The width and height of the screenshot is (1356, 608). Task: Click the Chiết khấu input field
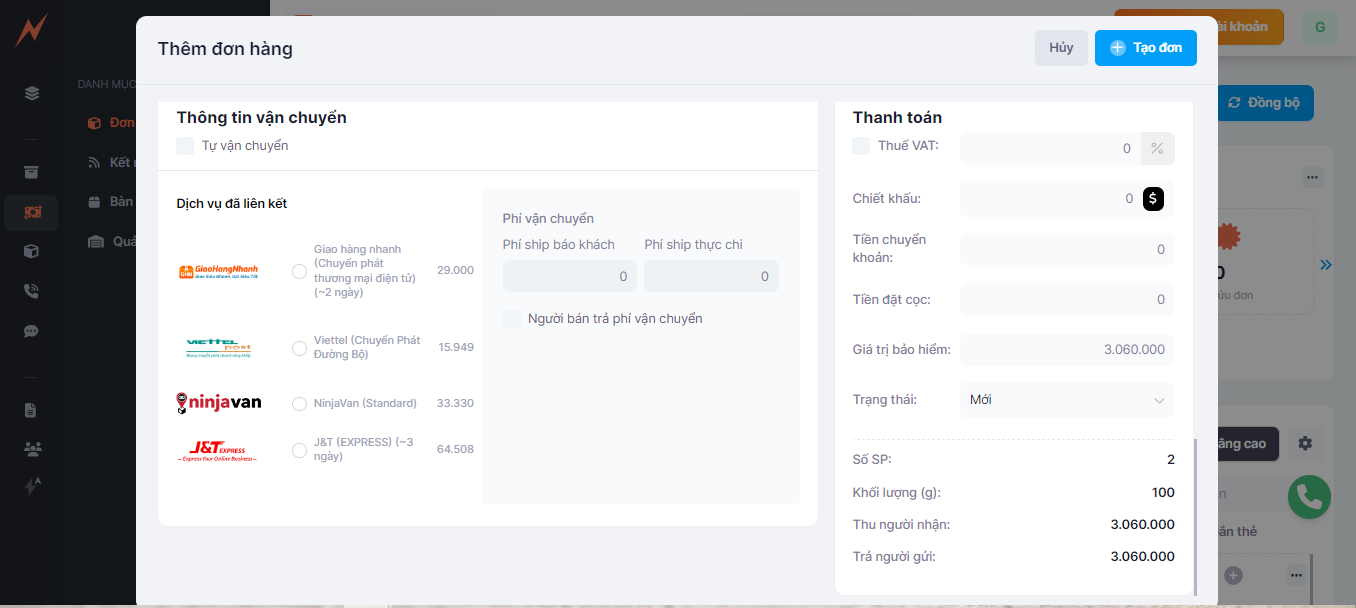[1049, 199]
